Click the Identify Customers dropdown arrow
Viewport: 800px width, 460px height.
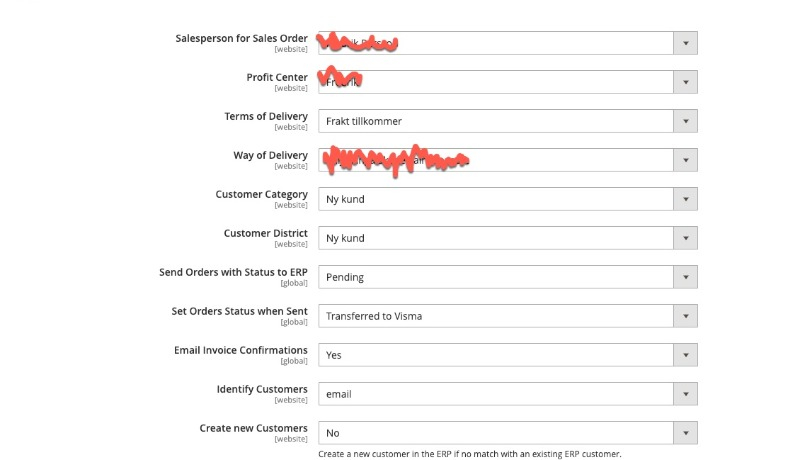pos(685,394)
